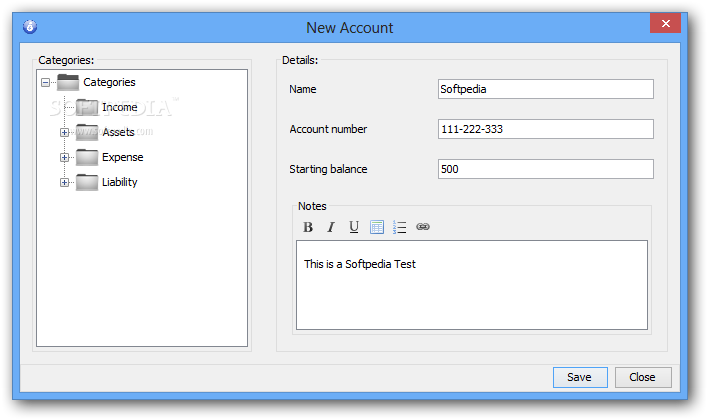
Task: Expand the Expense category node
Action: coord(64,157)
